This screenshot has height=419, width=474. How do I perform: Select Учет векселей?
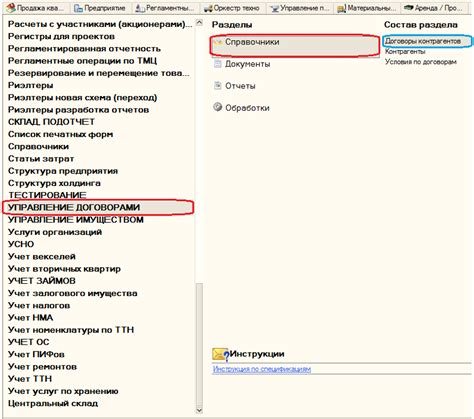coord(42,256)
